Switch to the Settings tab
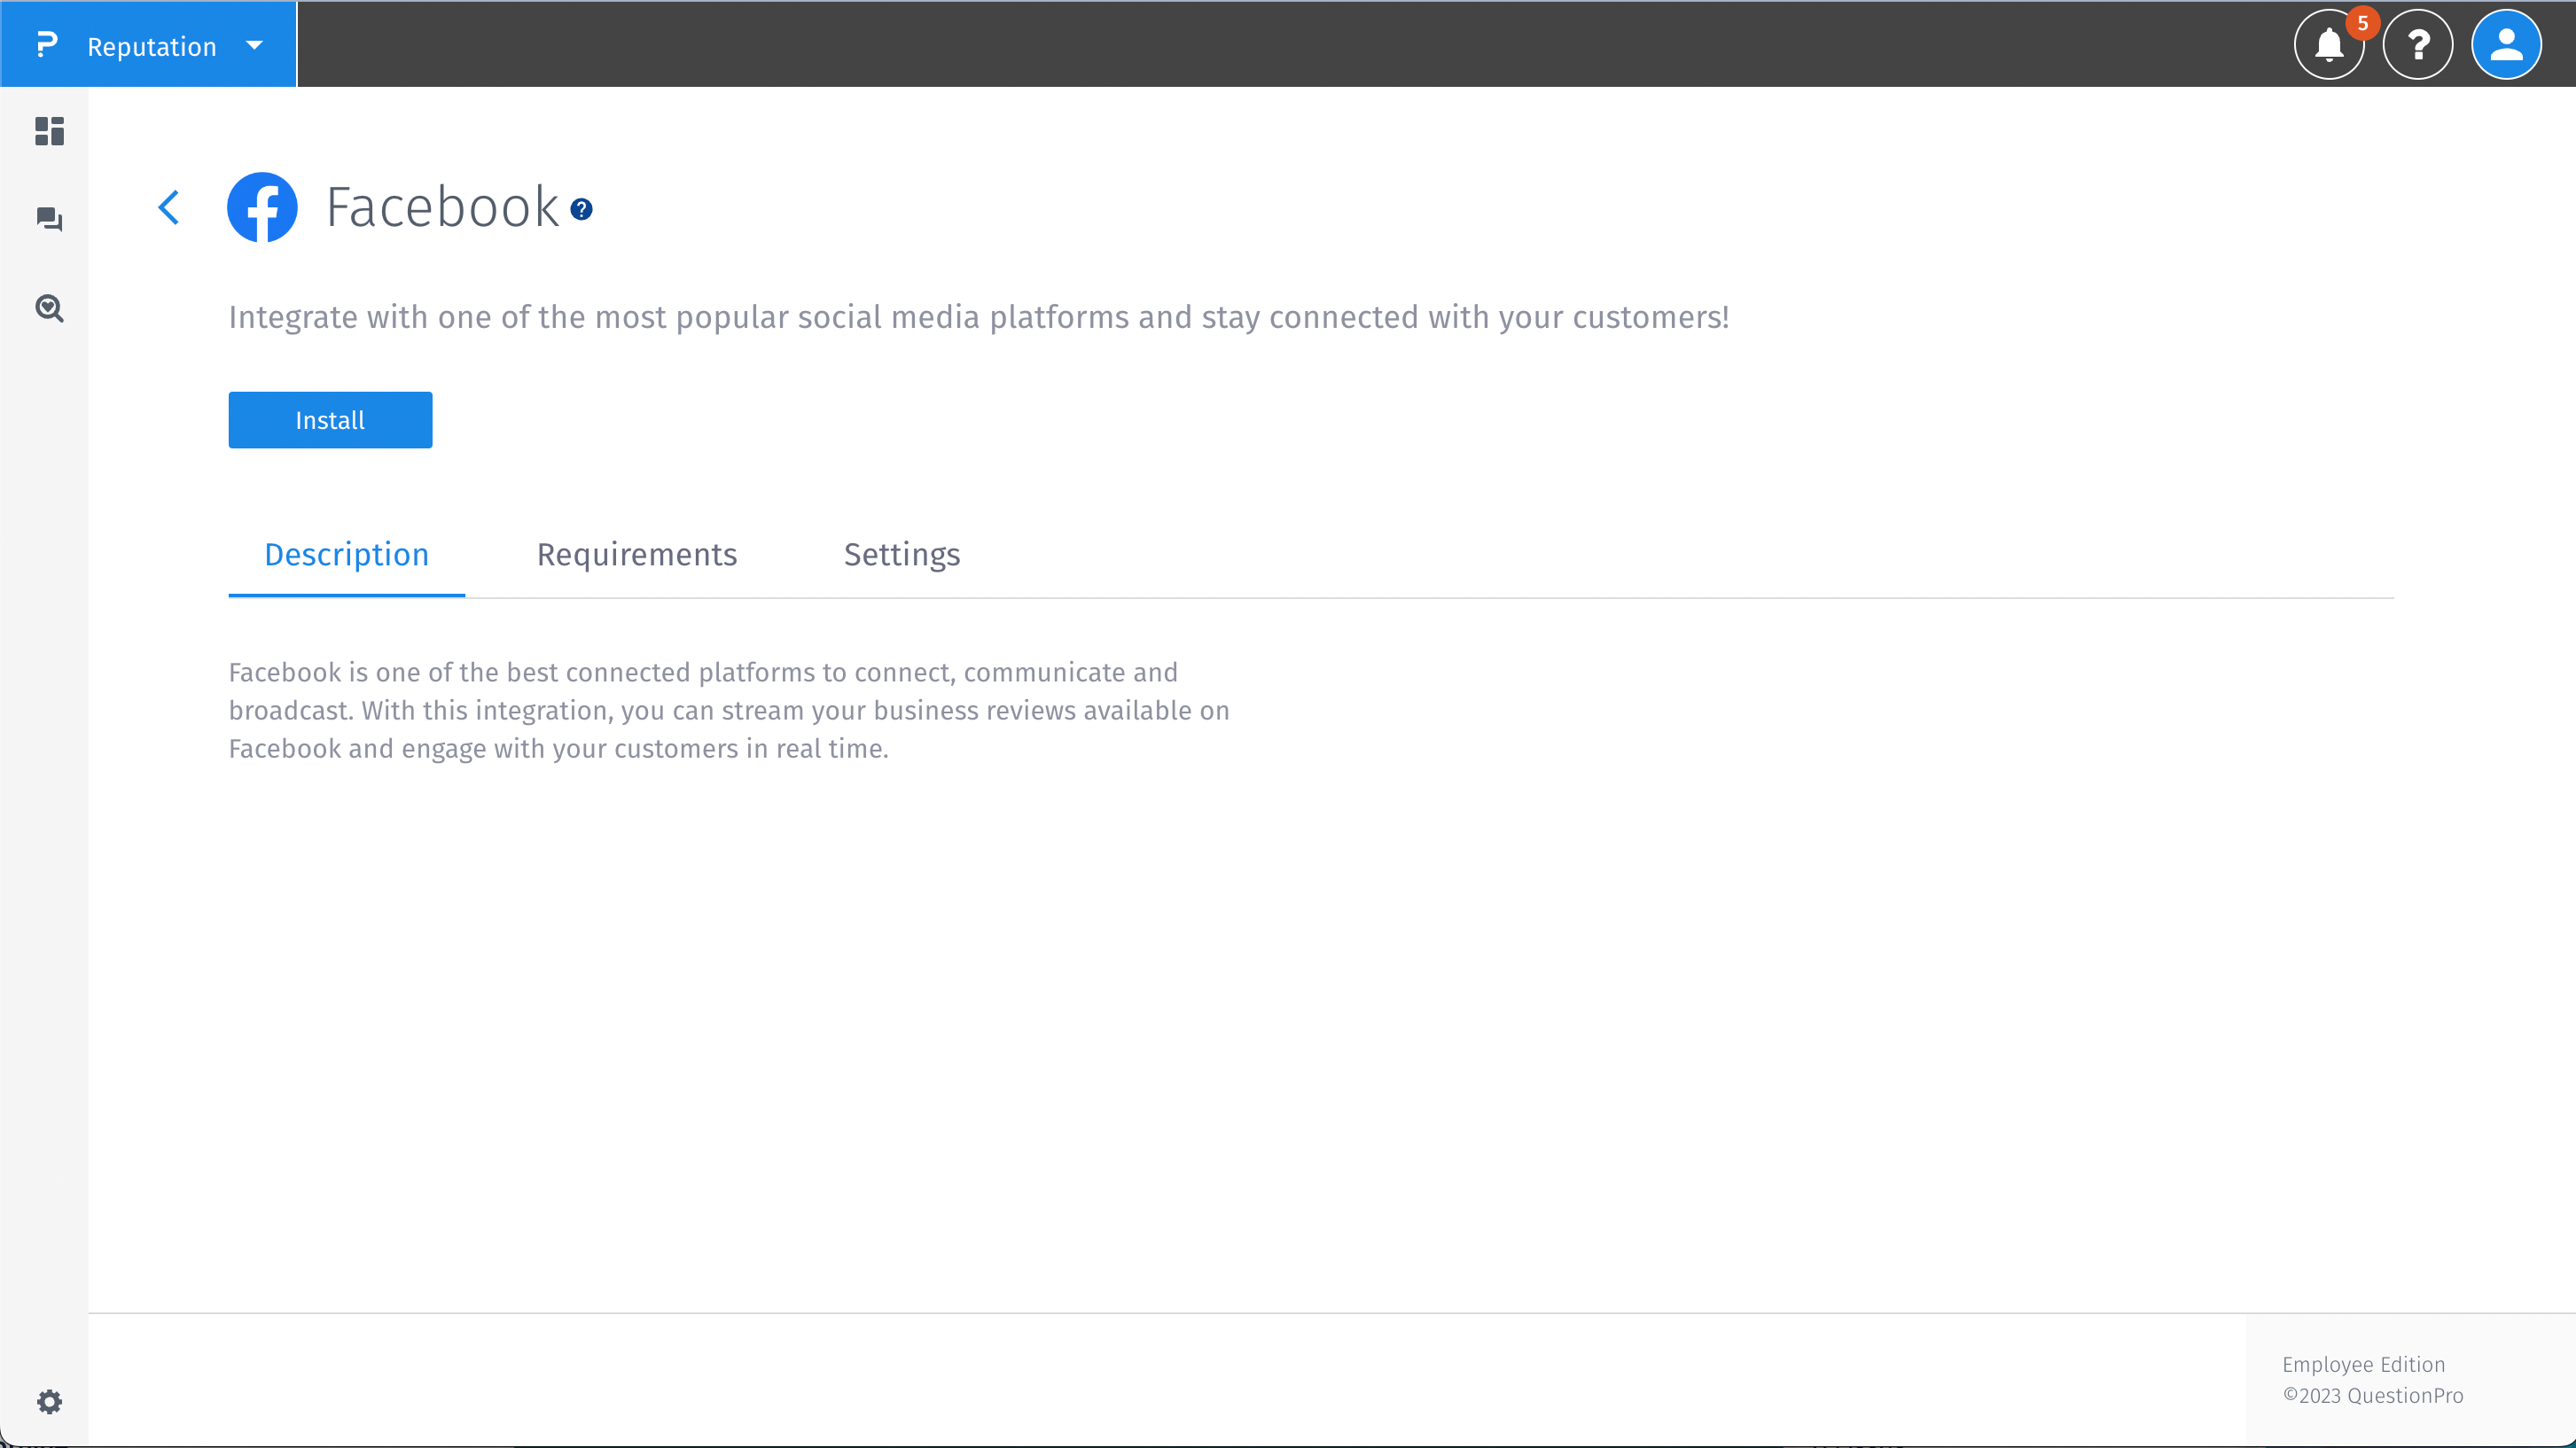This screenshot has height=1448, width=2576. click(x=900, y=555)
